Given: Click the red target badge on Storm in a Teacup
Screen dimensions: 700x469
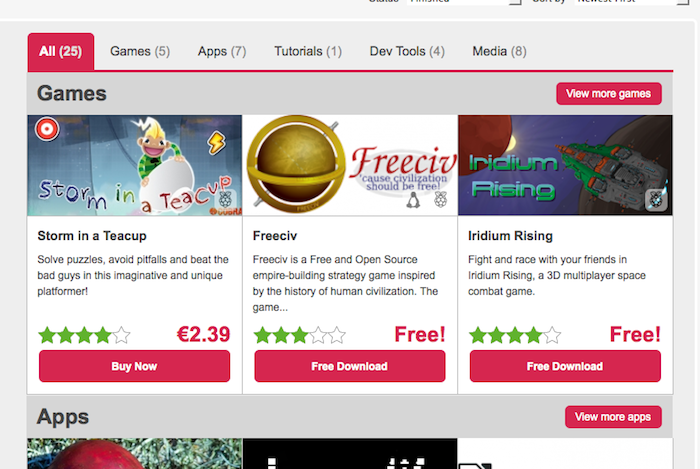Looking at the screenshot, I should point(47,129).
